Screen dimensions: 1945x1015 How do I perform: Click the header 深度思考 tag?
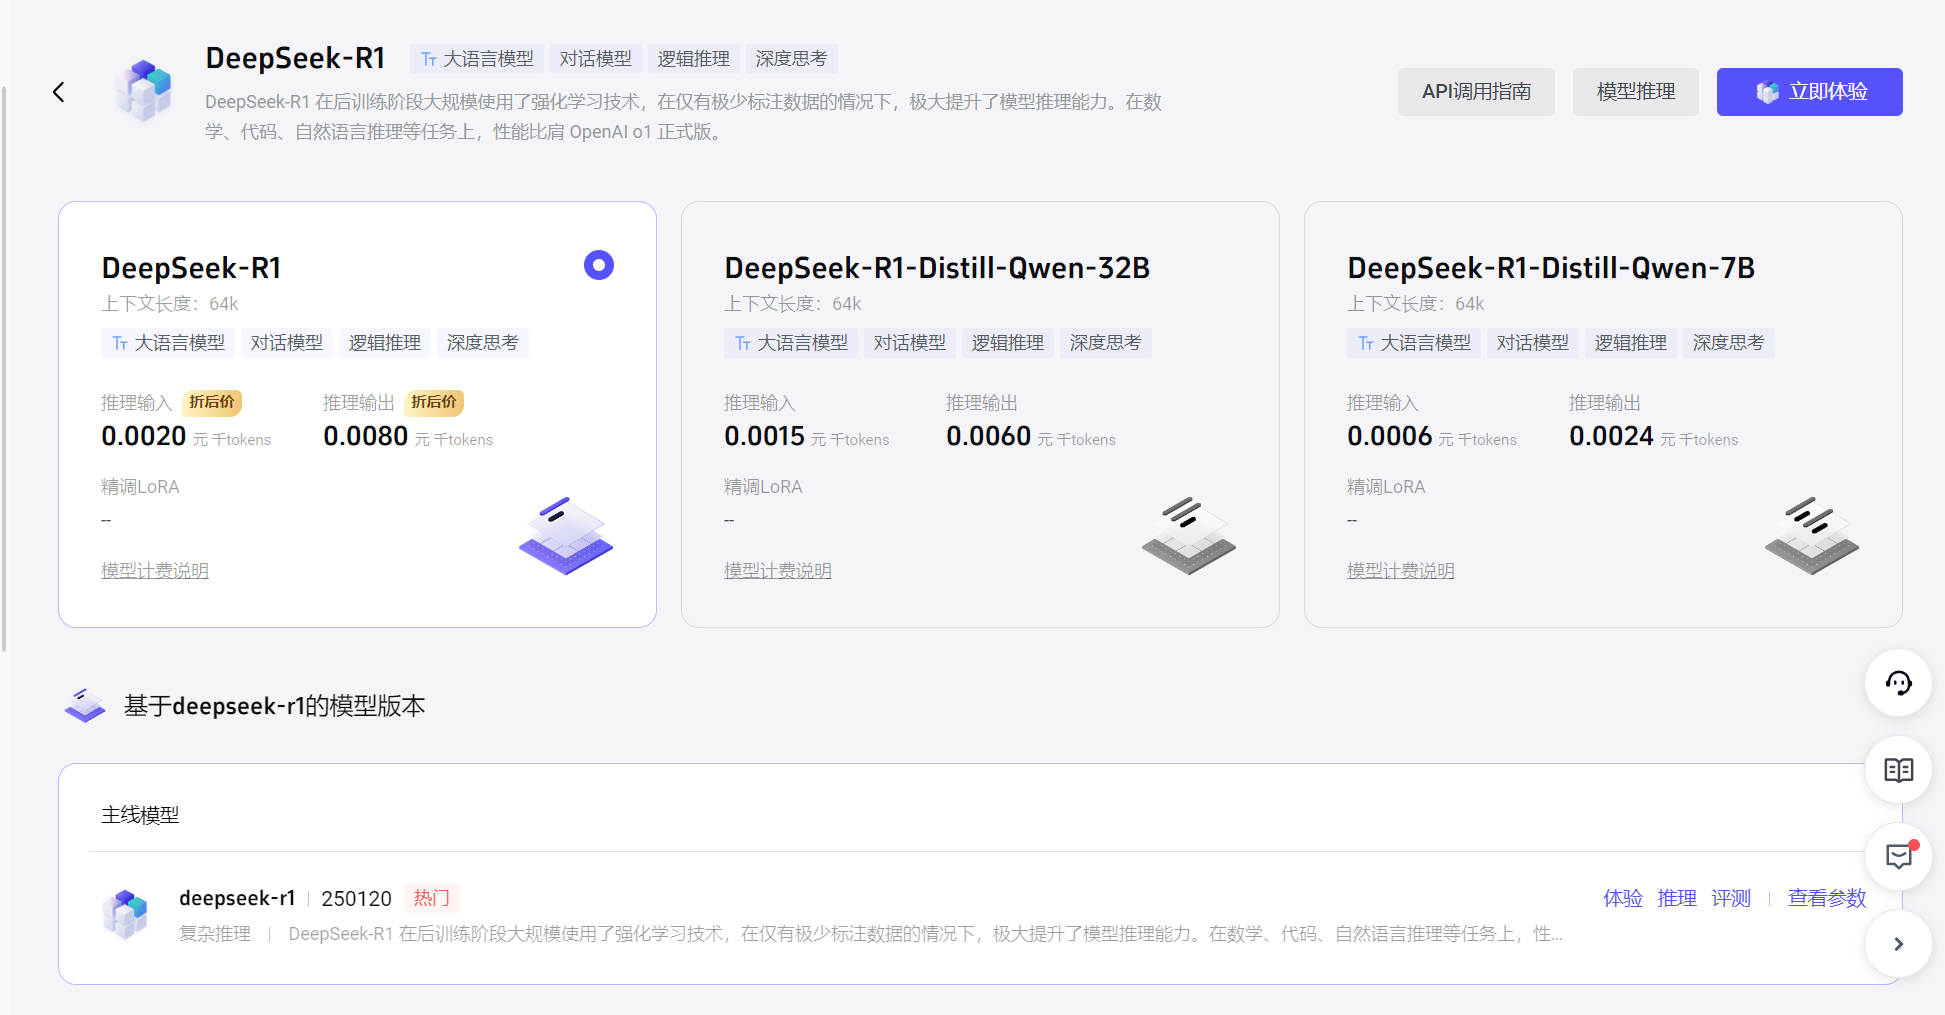[791, 59]
